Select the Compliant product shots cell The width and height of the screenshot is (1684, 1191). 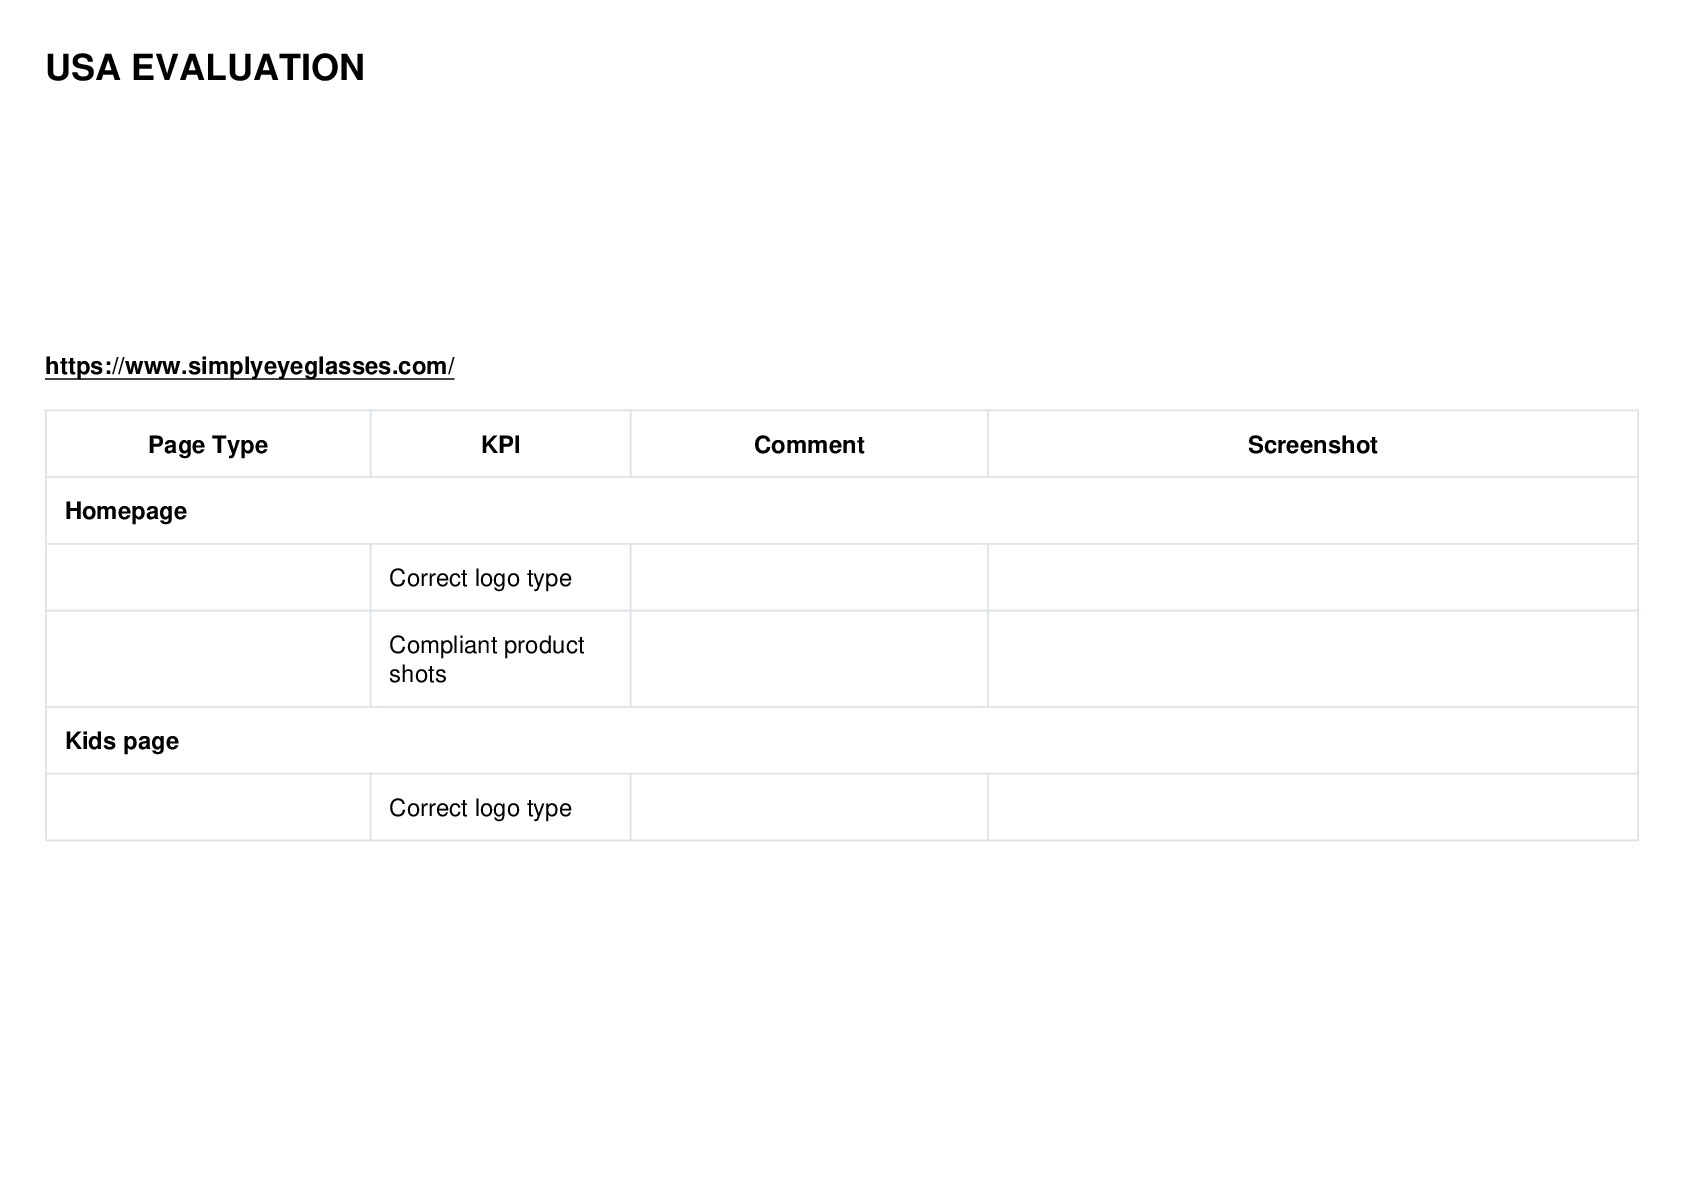(500, 659)
